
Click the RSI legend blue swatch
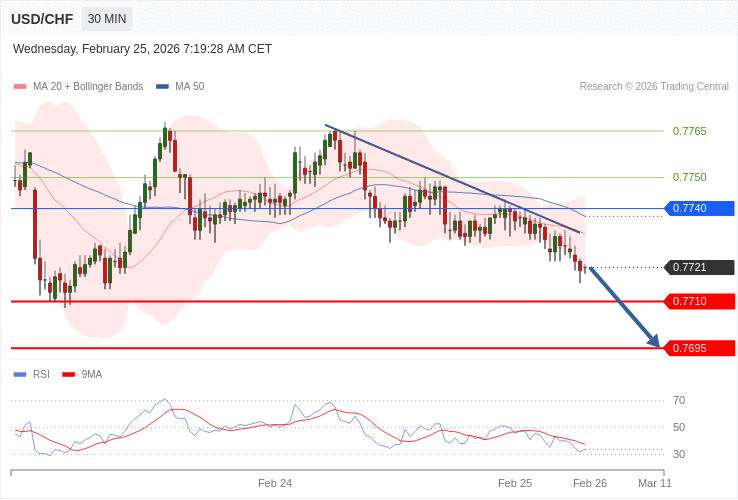coord(20,375)
